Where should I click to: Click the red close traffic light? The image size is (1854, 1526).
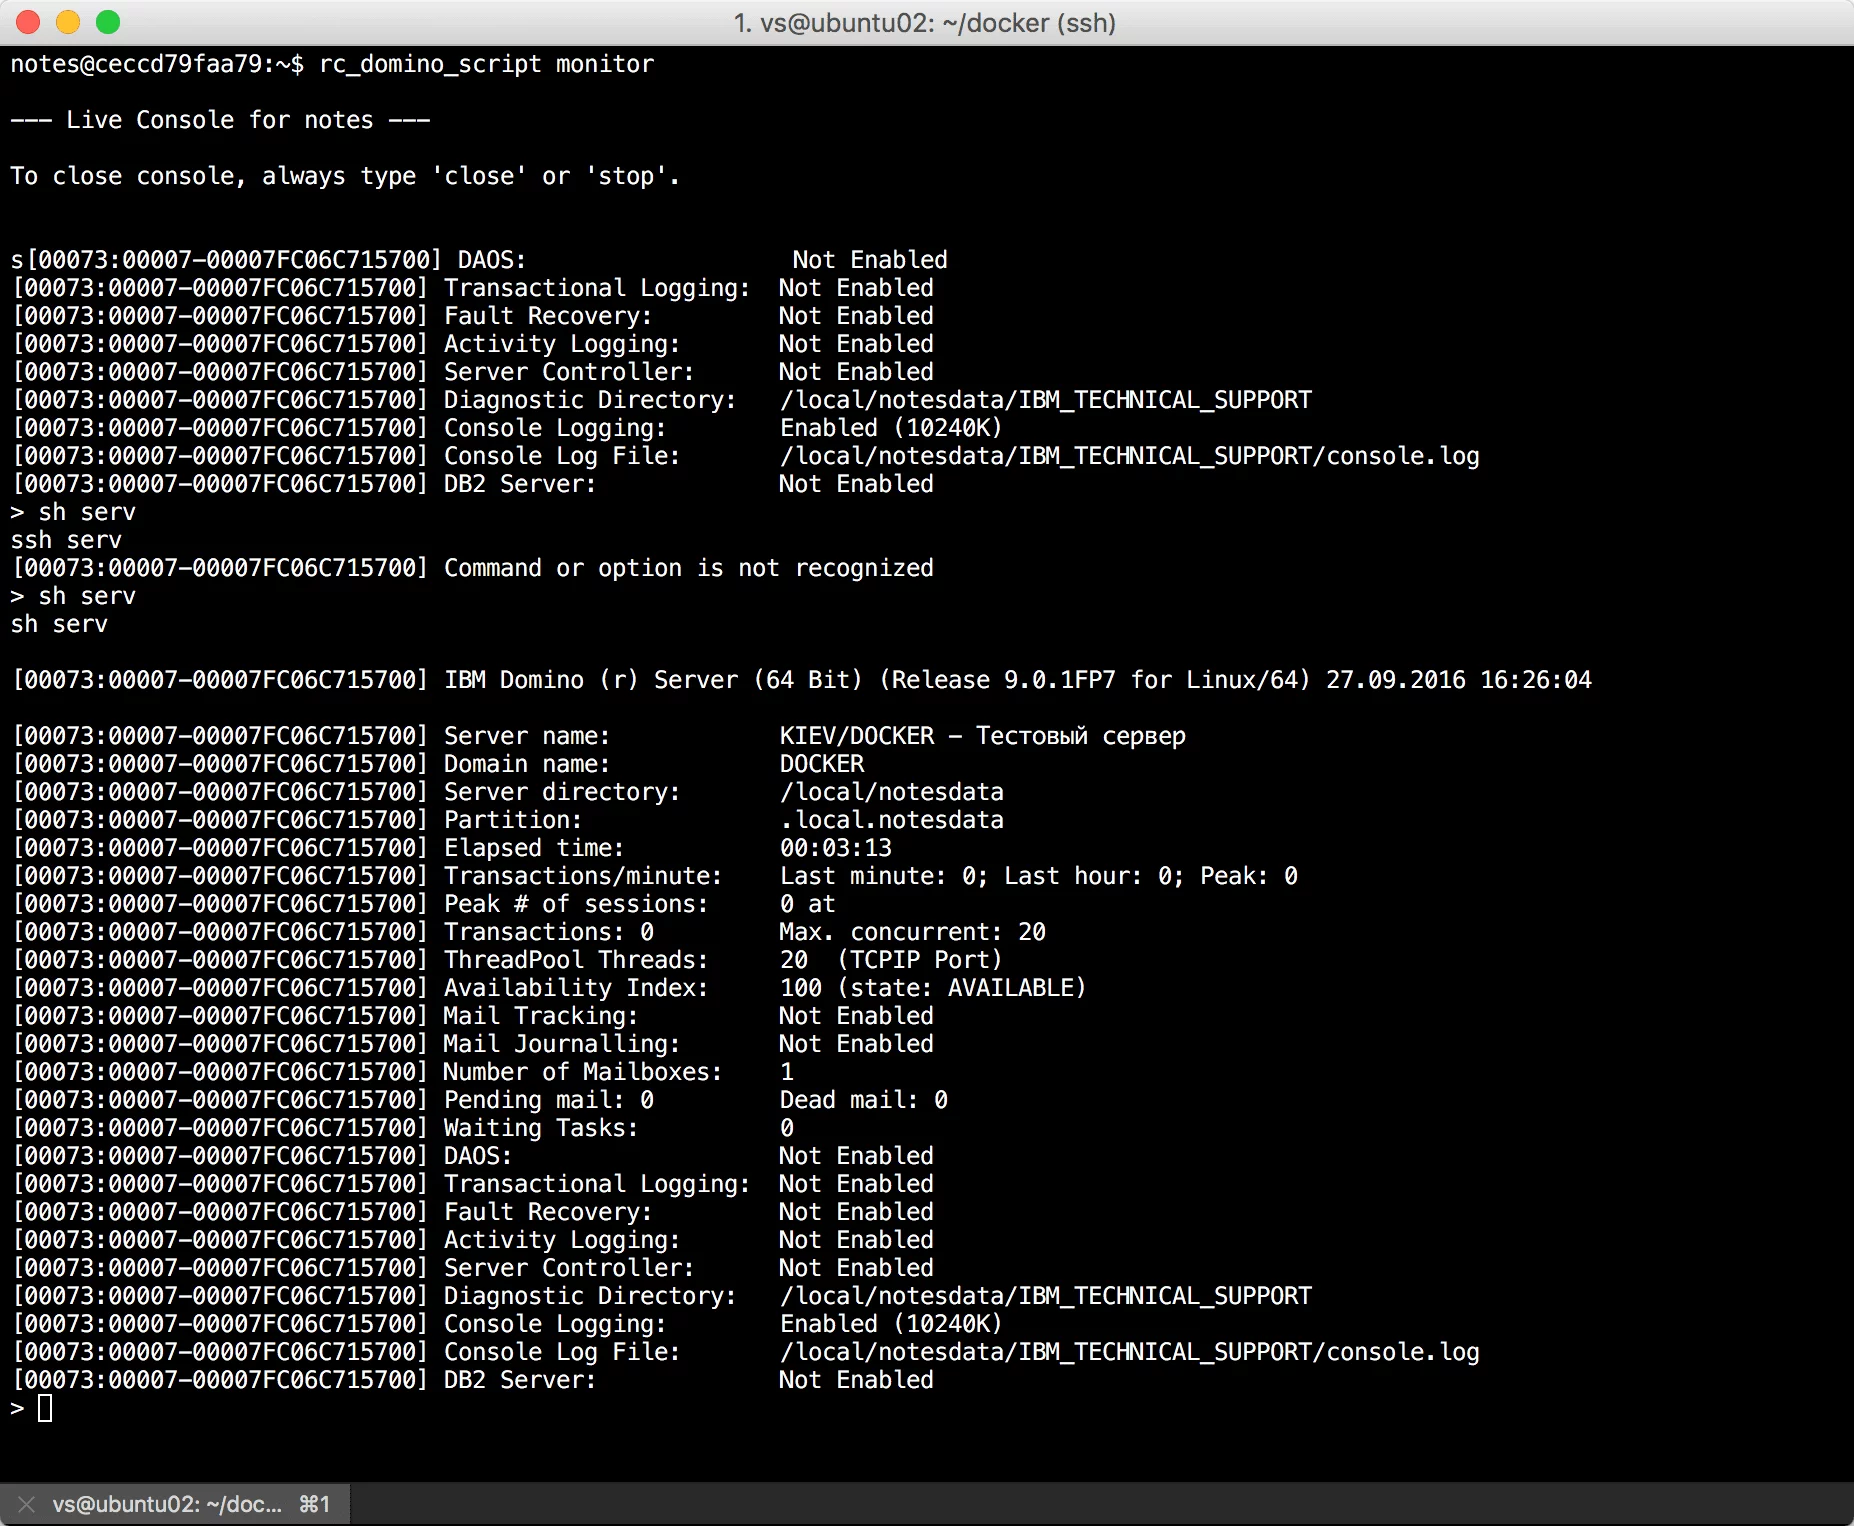(x=26, y=20)
